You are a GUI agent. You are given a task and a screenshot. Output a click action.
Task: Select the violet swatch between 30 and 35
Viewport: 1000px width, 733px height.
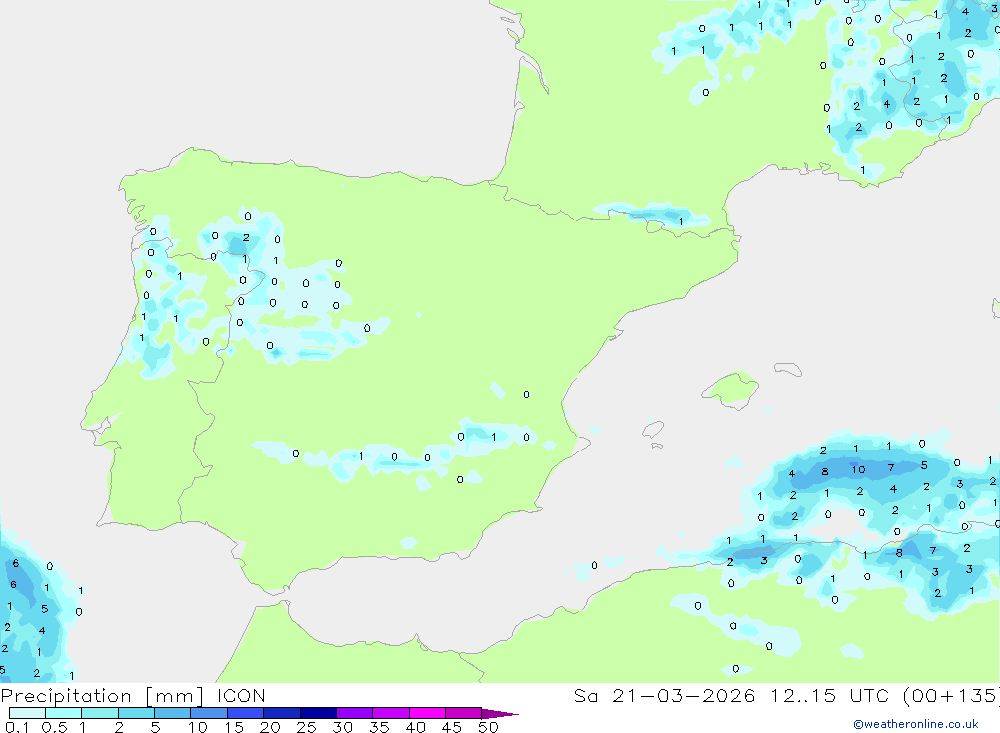[x=355, y=713]
